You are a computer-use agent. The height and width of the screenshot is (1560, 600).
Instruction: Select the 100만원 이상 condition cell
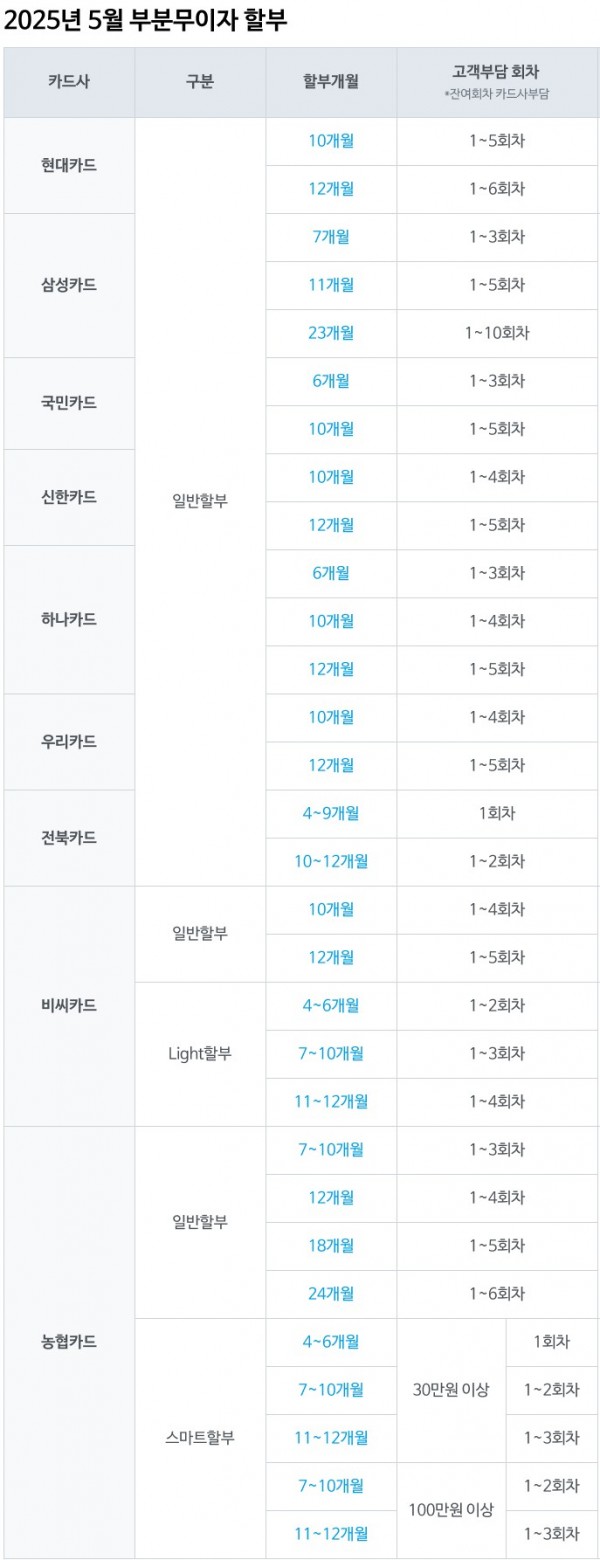click(x=451, y=1509)
